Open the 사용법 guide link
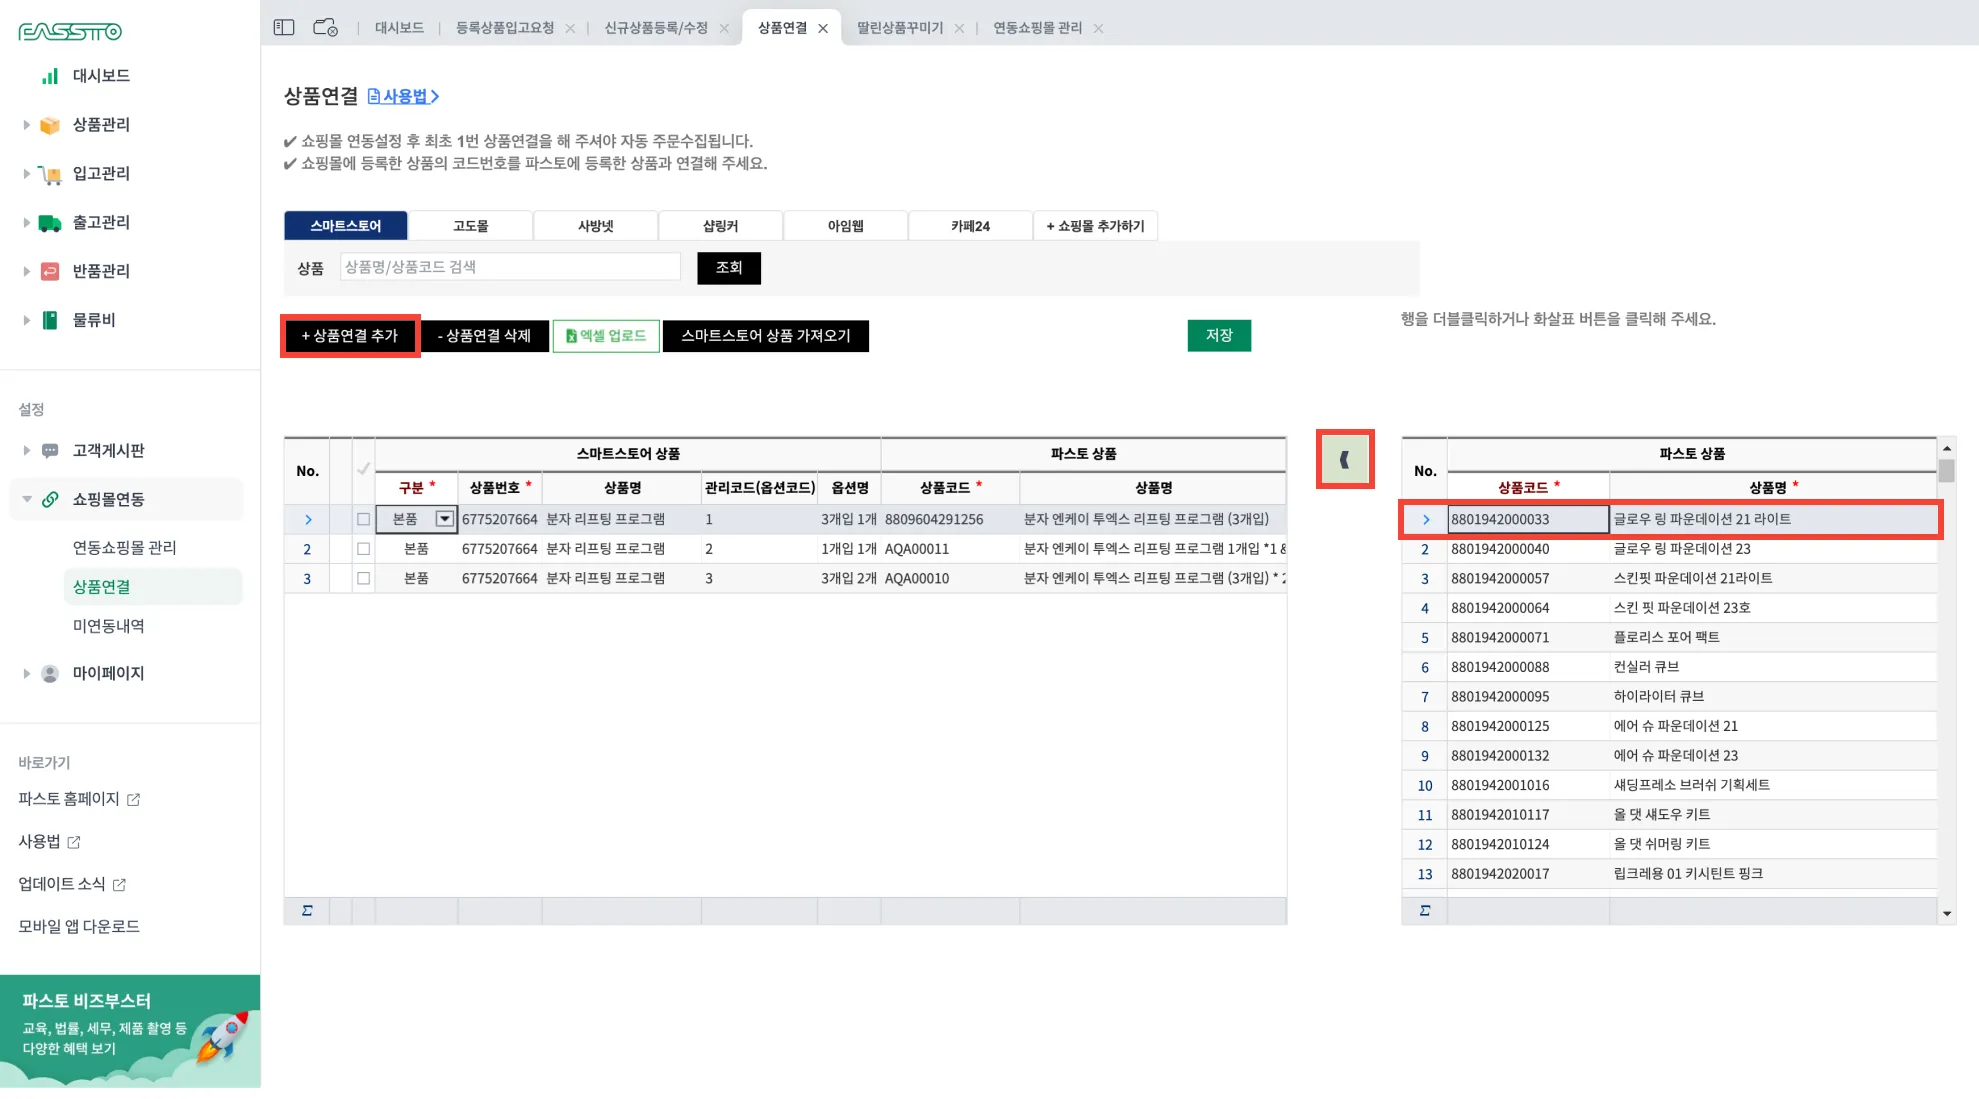 pos(404,96)
